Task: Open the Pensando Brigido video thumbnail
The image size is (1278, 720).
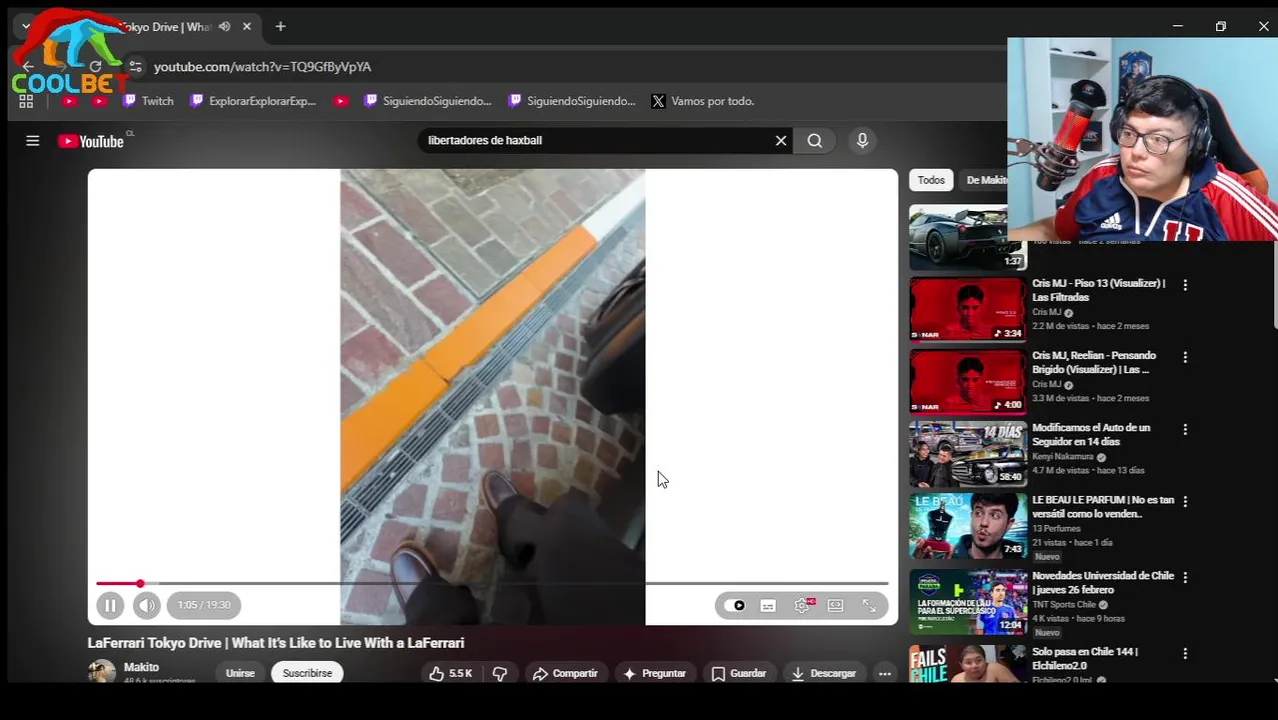Action: pyautogui.click(x=967, y=382)
